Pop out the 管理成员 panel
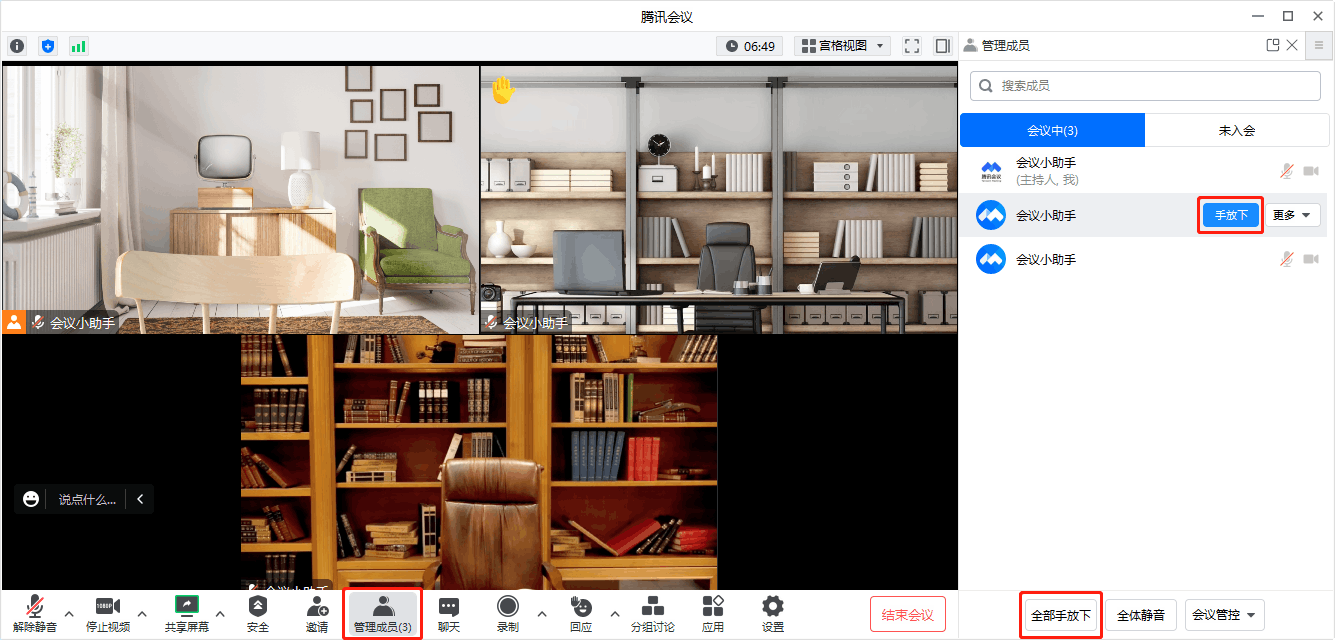 [x=1273, y=45]
